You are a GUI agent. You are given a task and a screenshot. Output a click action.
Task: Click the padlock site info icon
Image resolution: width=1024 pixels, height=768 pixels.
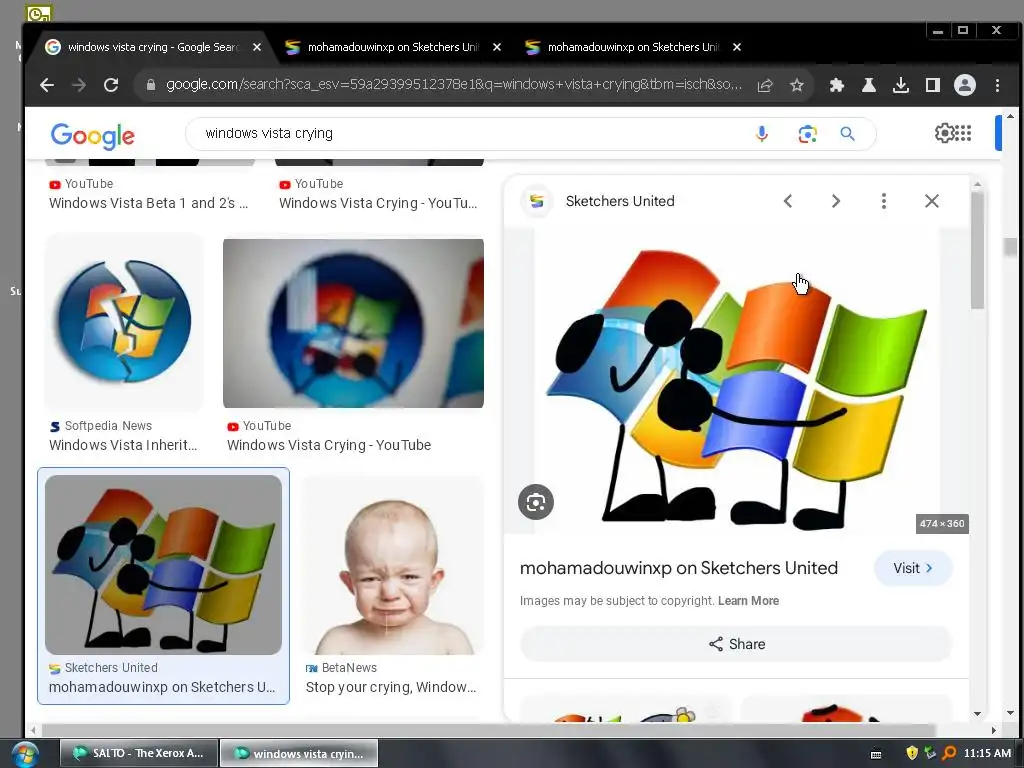click(x=151, y=85)
